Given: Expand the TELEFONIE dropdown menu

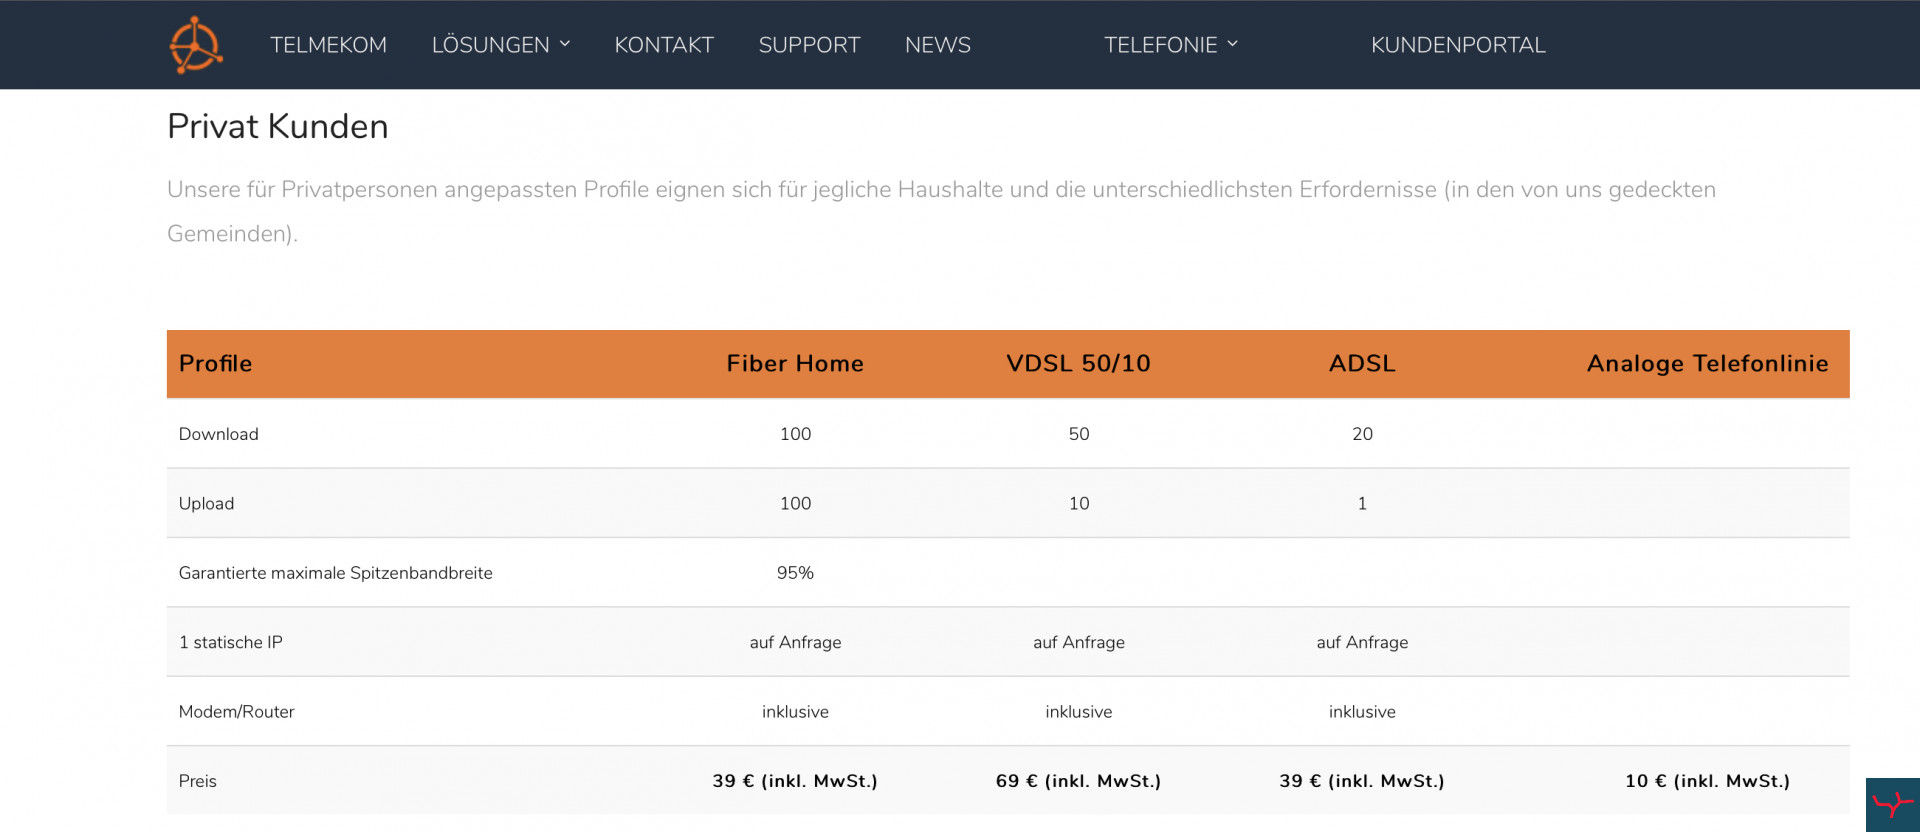Looking at the screenshot, I should click(x=1171, y=45).
